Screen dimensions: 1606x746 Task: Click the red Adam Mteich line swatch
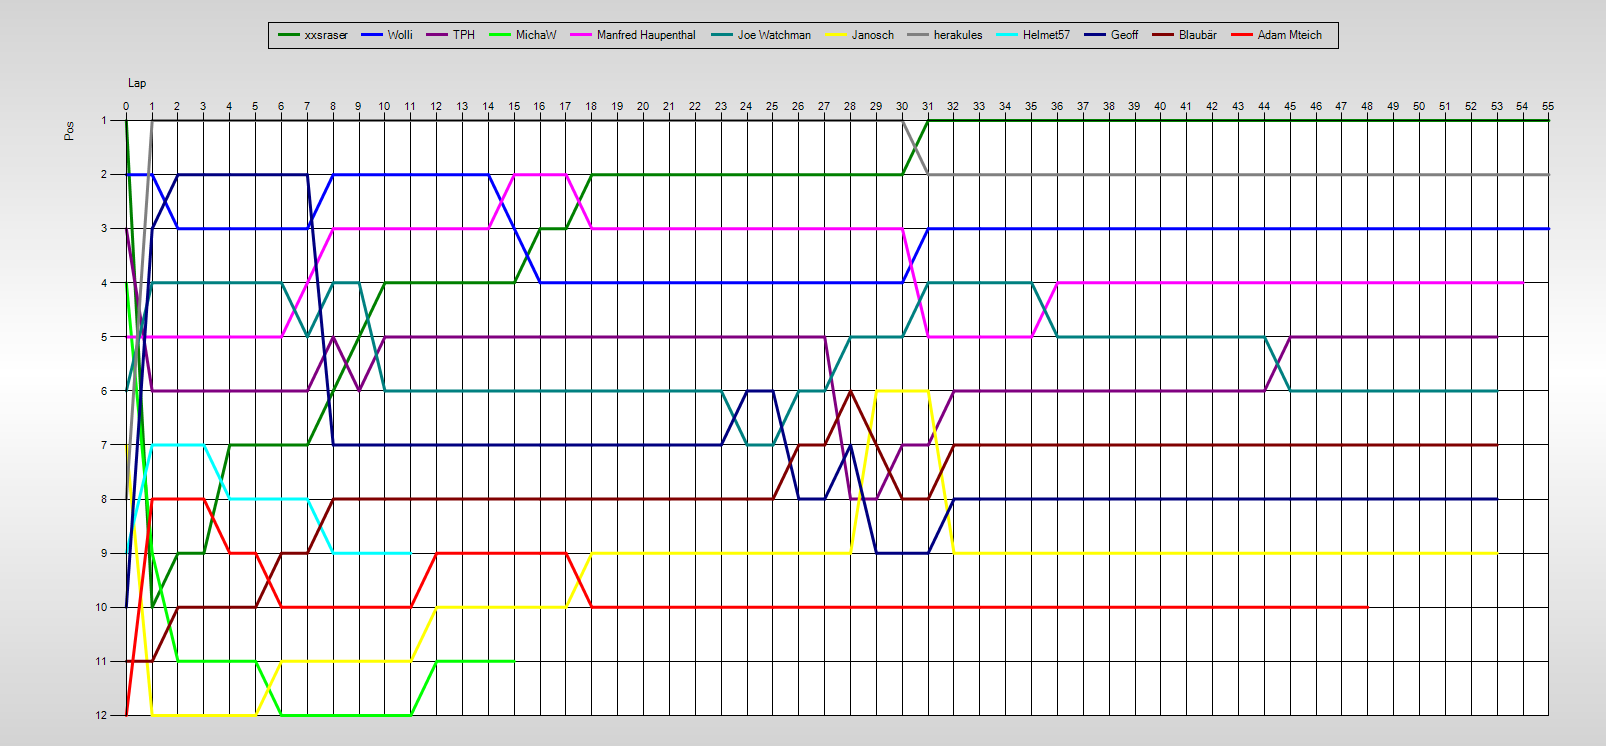(x=1243, y=35)
